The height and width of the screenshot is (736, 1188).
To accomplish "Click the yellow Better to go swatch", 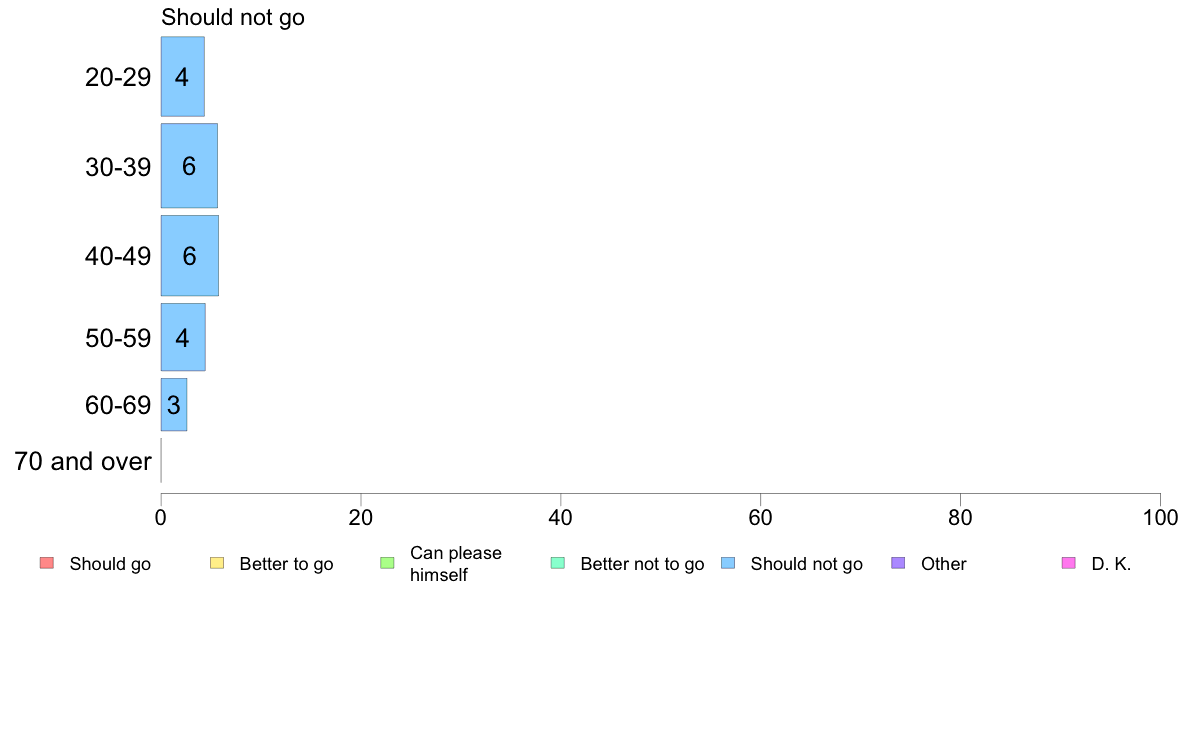I will coord(217,563).
